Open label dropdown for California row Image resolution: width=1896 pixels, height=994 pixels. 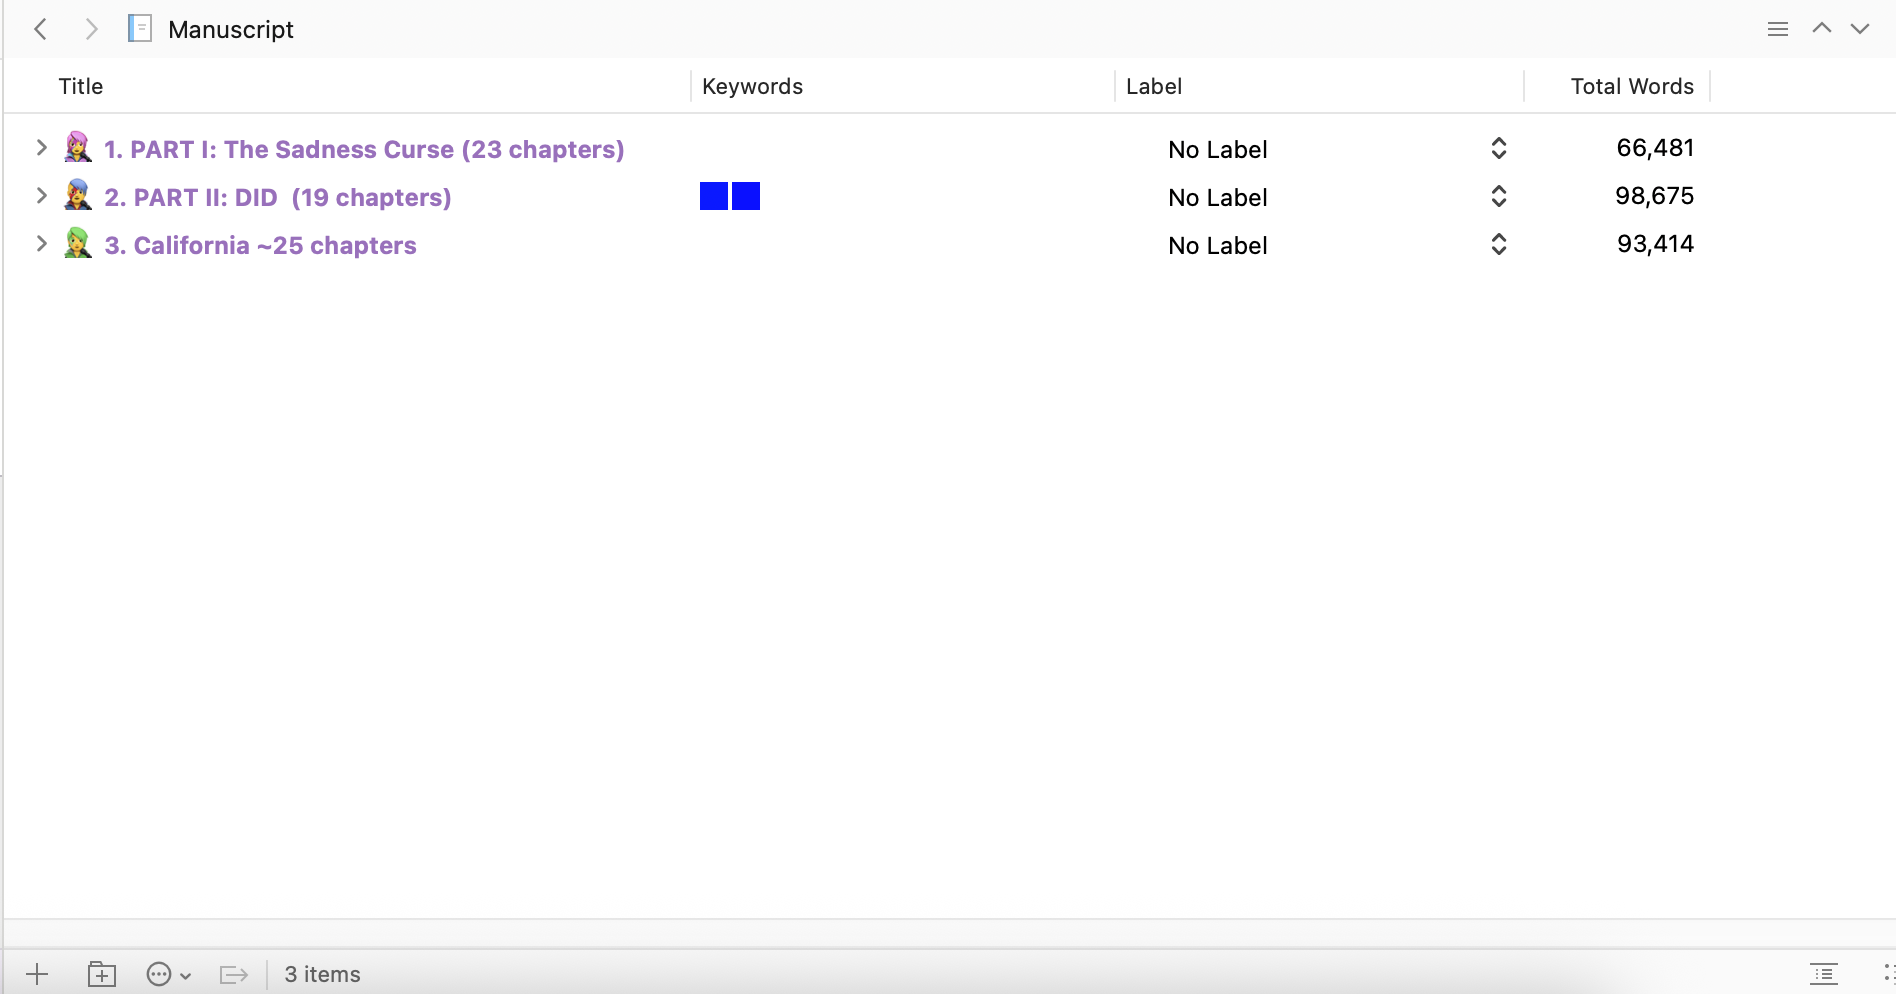(x=1498, y=245)
